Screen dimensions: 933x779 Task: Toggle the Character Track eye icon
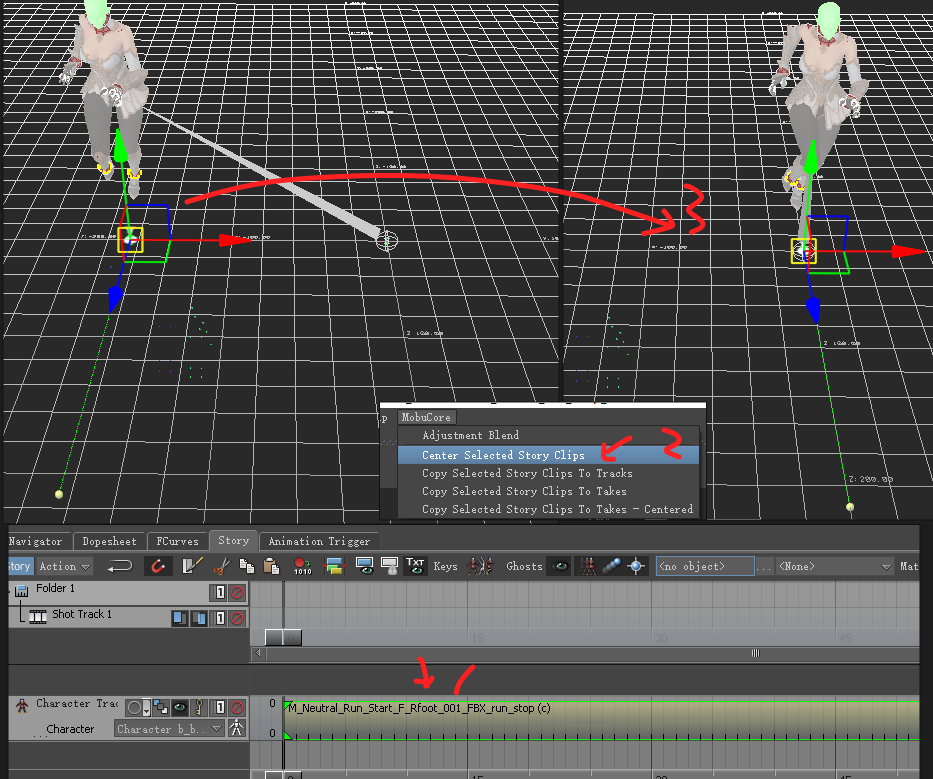coord(180,707)
